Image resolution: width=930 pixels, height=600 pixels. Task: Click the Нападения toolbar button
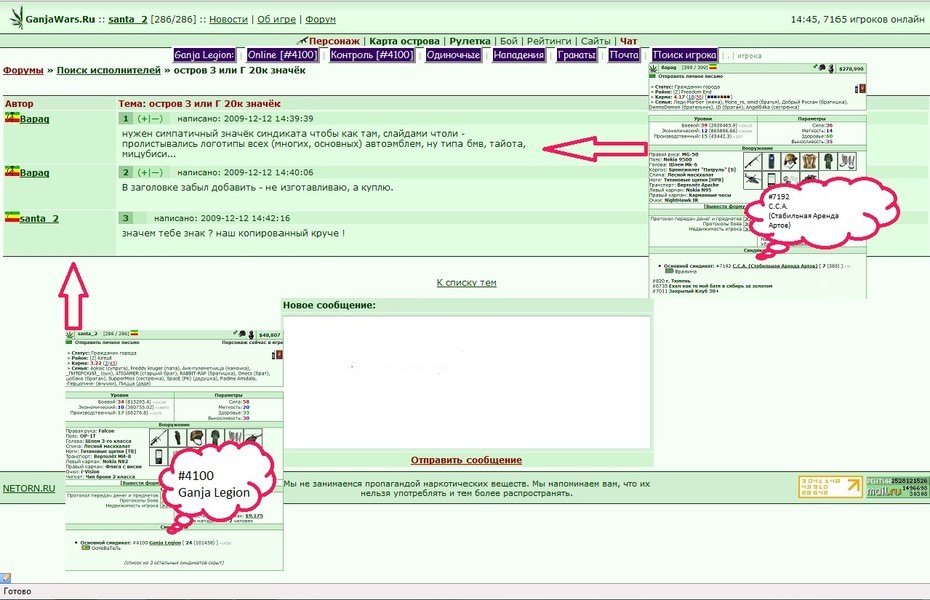point(518,55)
